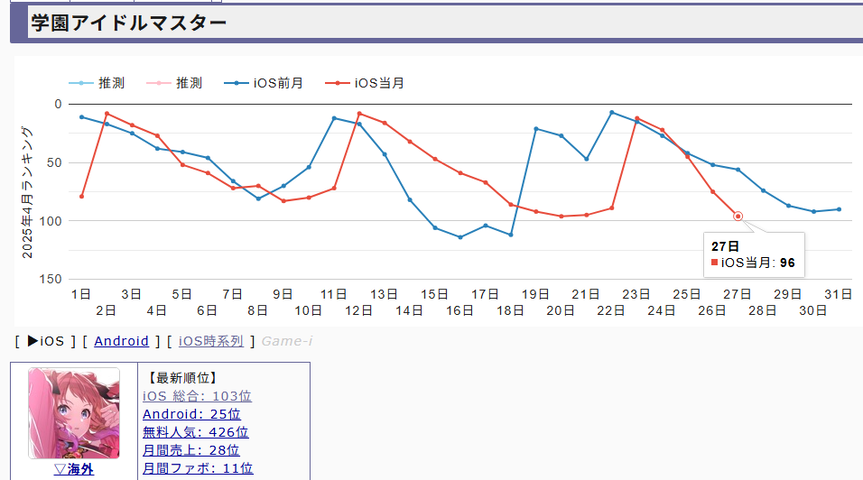Open the iOS 総合: 103位 link
The image size is (863, 480).
click(197, 396)
